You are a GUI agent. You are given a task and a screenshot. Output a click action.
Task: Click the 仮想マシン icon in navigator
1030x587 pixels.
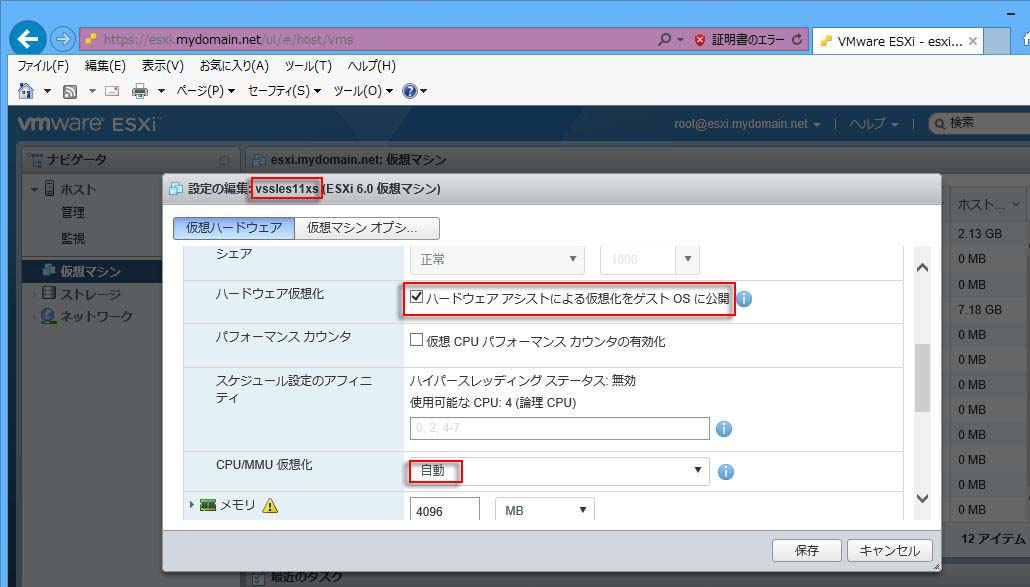coord(49,270)
